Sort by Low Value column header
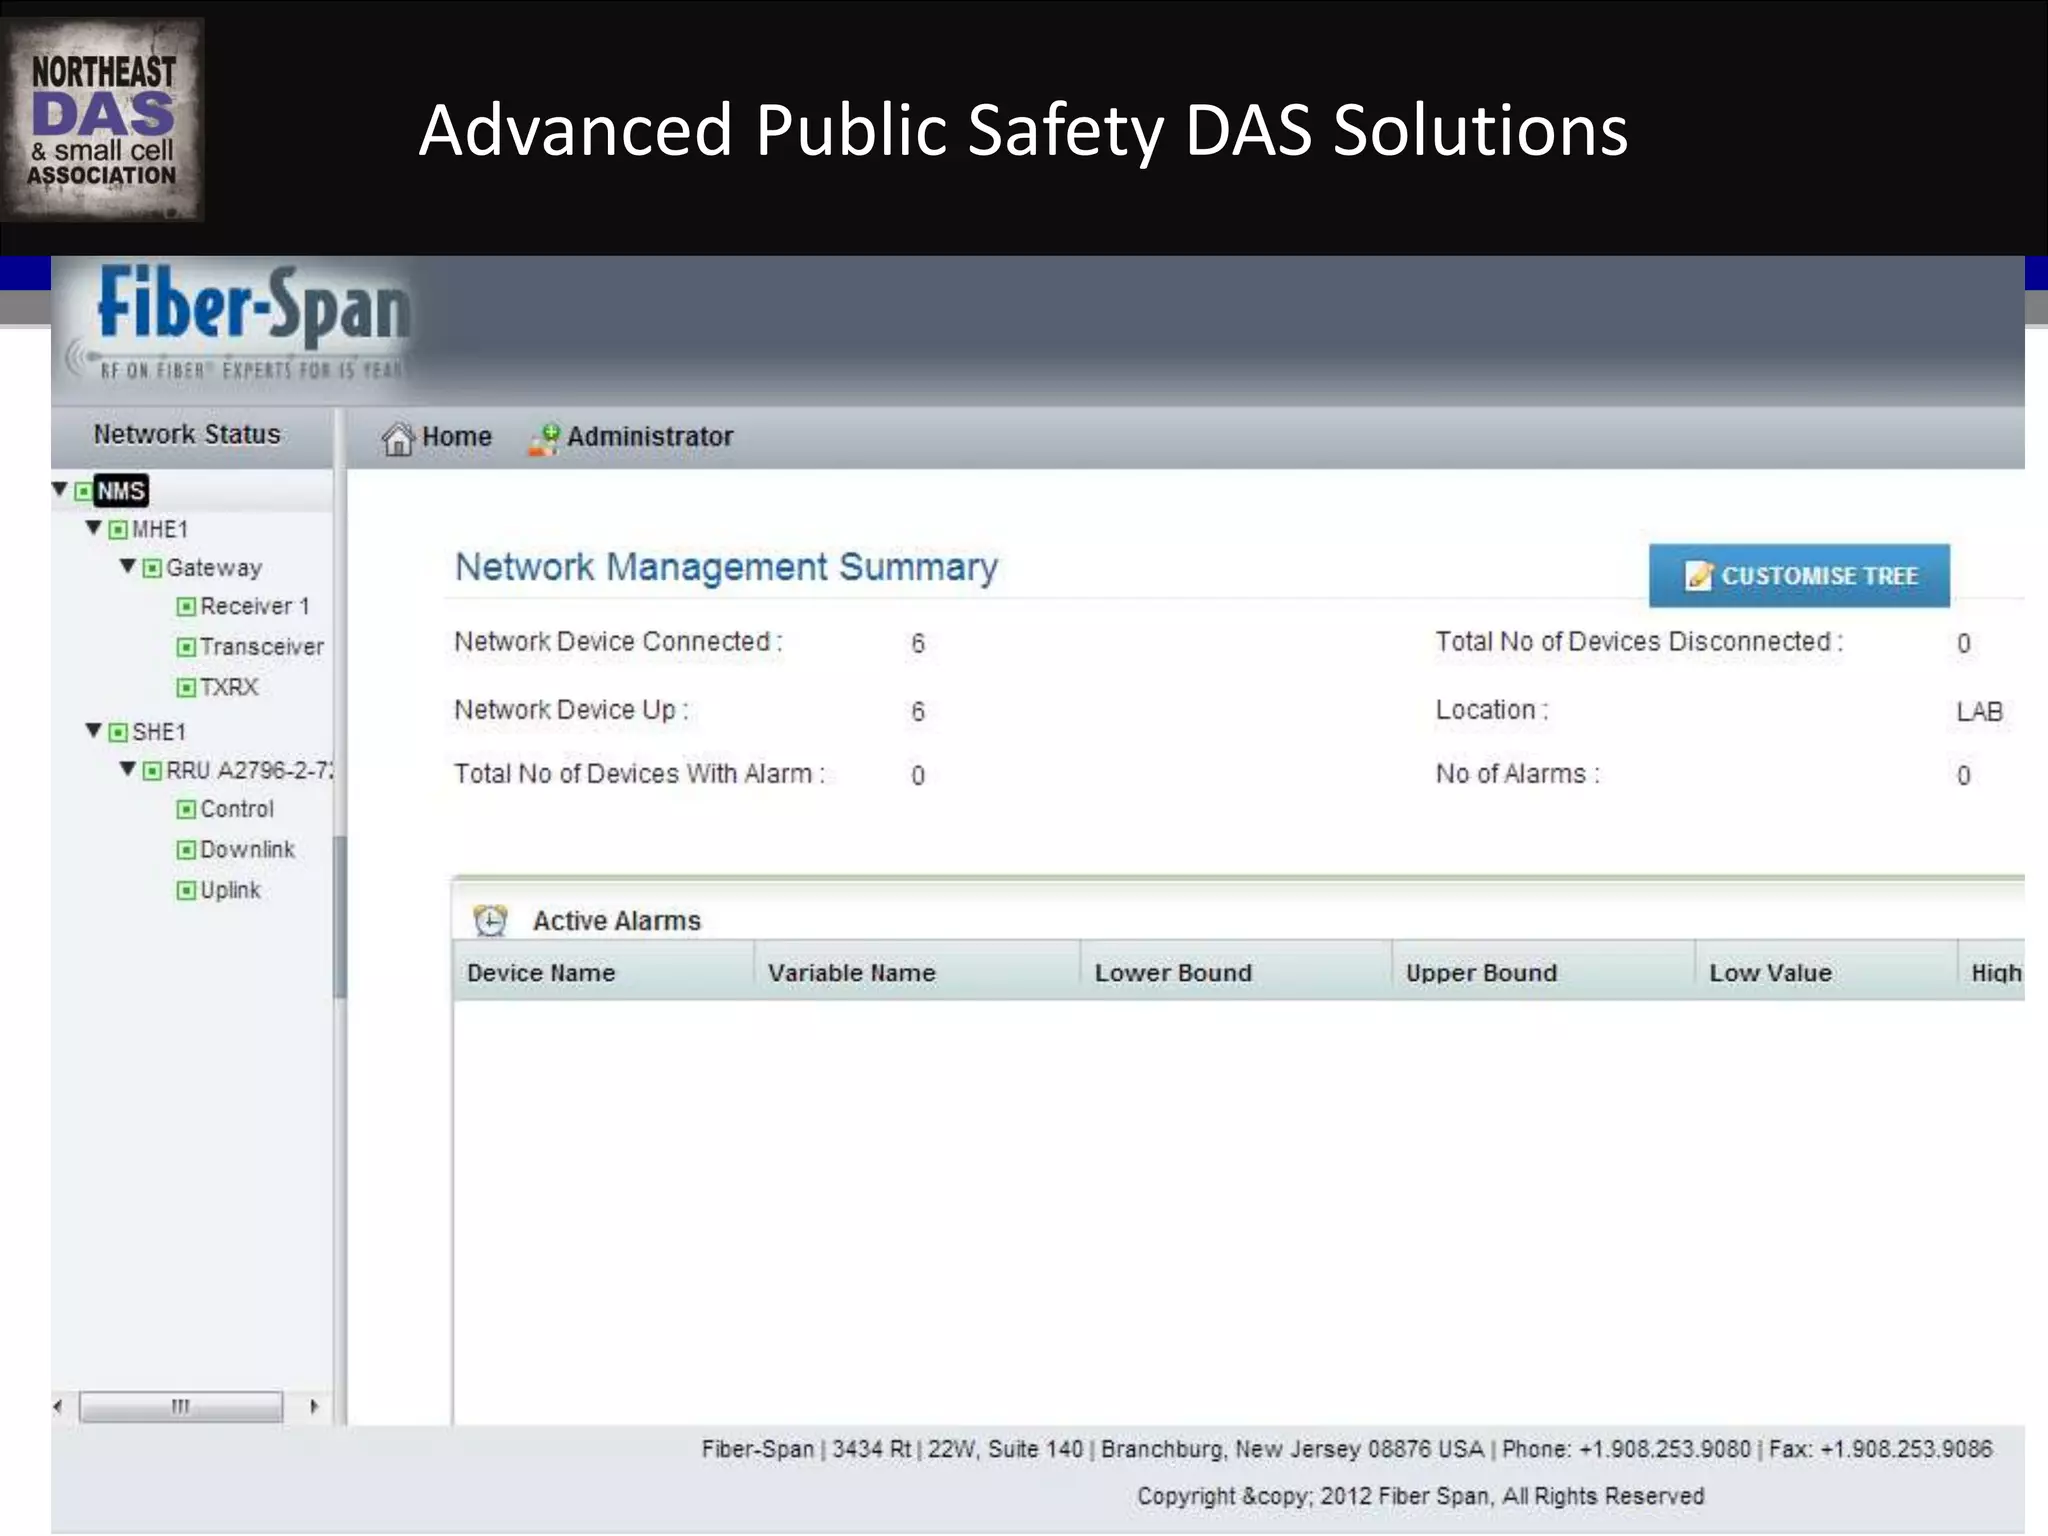 click(x=1826, y=972)
